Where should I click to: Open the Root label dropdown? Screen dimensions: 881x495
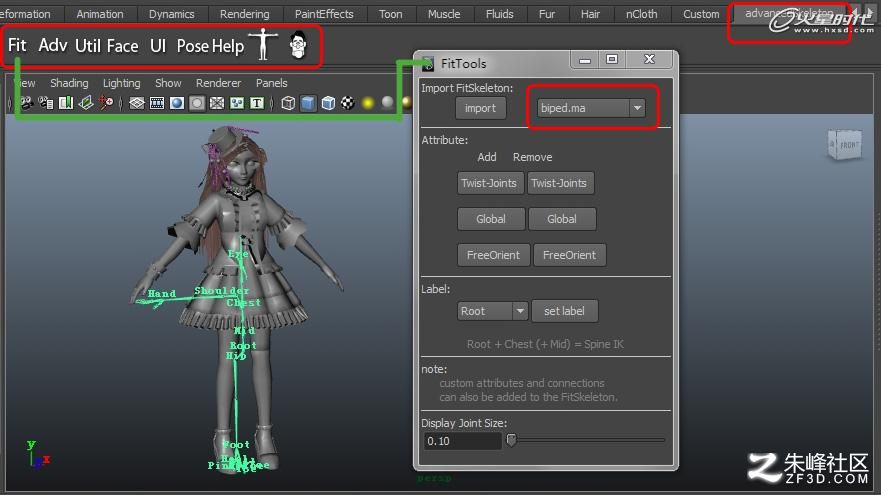point(493,311)
